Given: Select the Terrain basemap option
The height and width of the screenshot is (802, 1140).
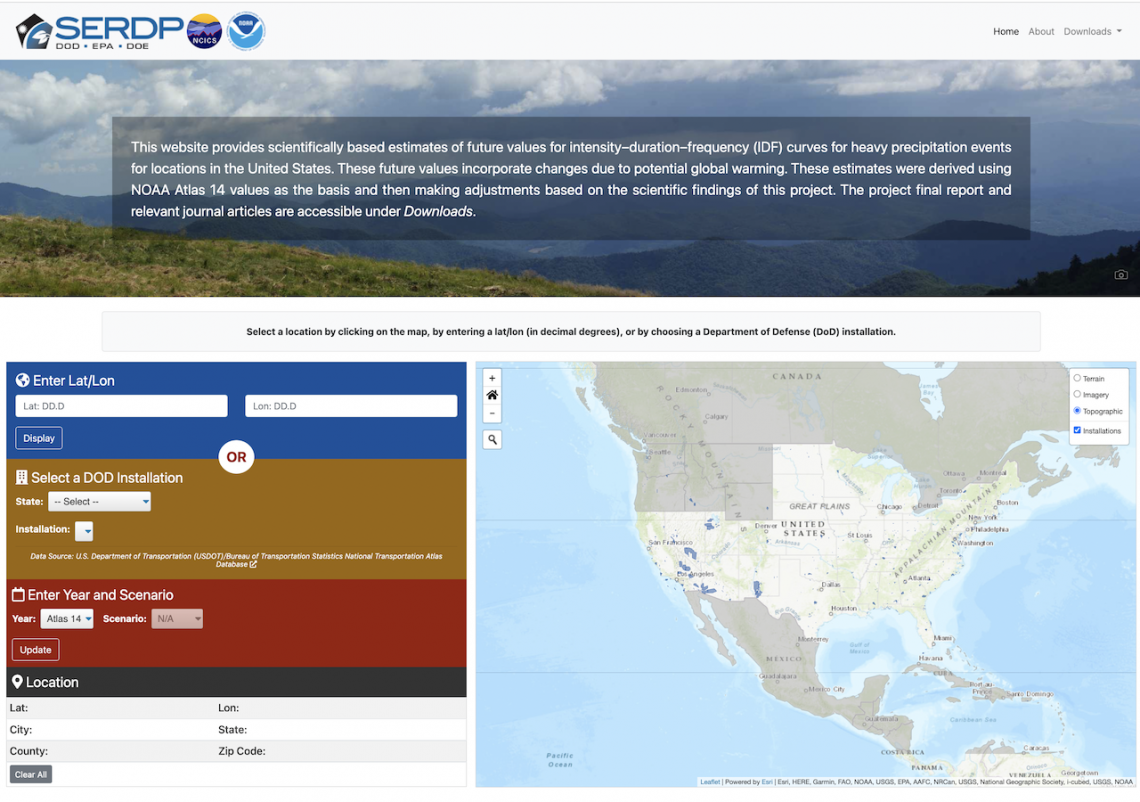Looking at the screenshot, I should point(1077,378).
